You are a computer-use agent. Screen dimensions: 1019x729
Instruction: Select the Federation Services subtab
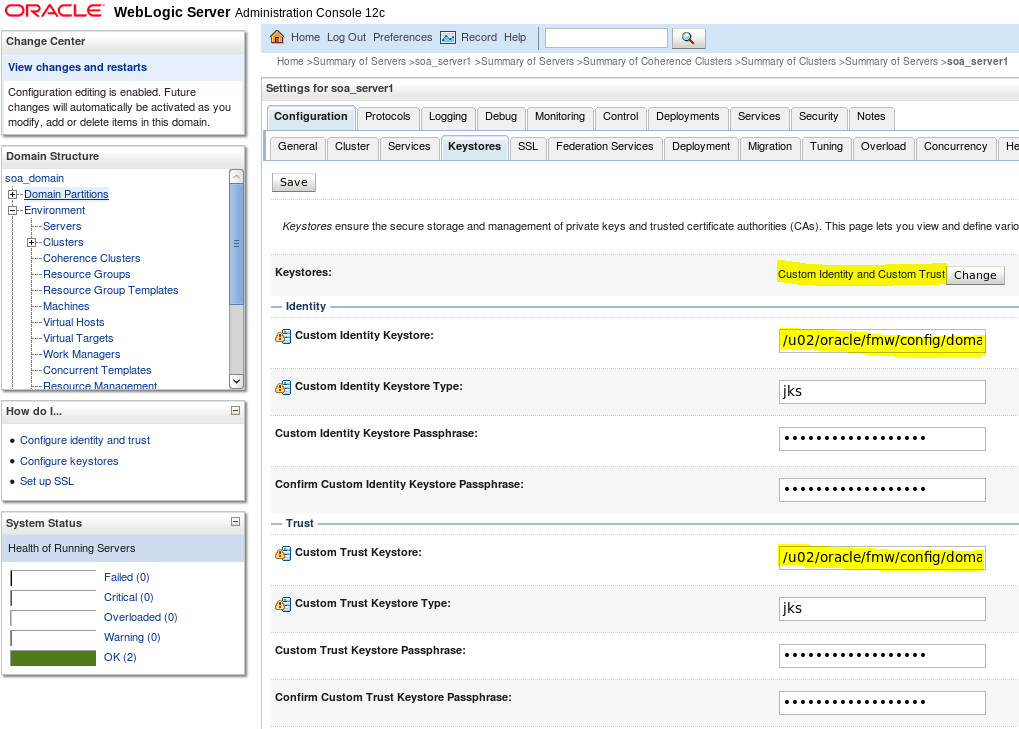pyautogui.click(x=604, y=147)
